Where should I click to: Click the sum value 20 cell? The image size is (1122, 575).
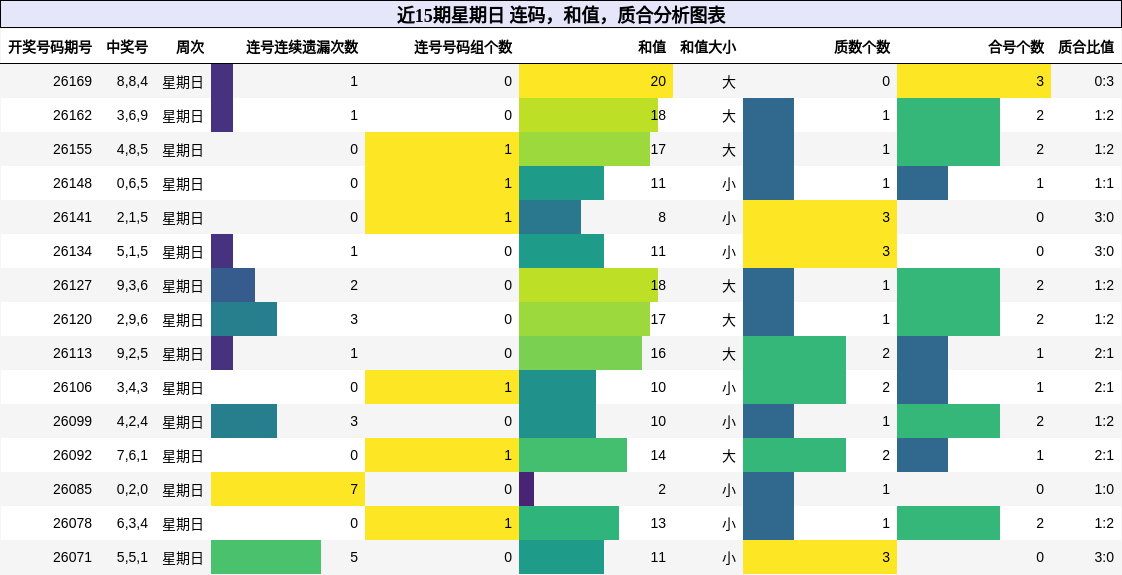(596, 82)
